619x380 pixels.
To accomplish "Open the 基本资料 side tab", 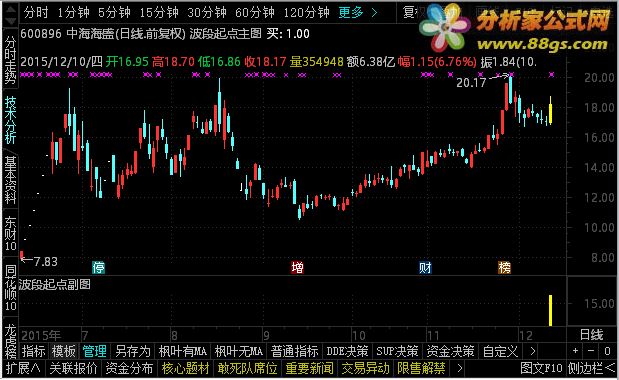I will point(10,180).
